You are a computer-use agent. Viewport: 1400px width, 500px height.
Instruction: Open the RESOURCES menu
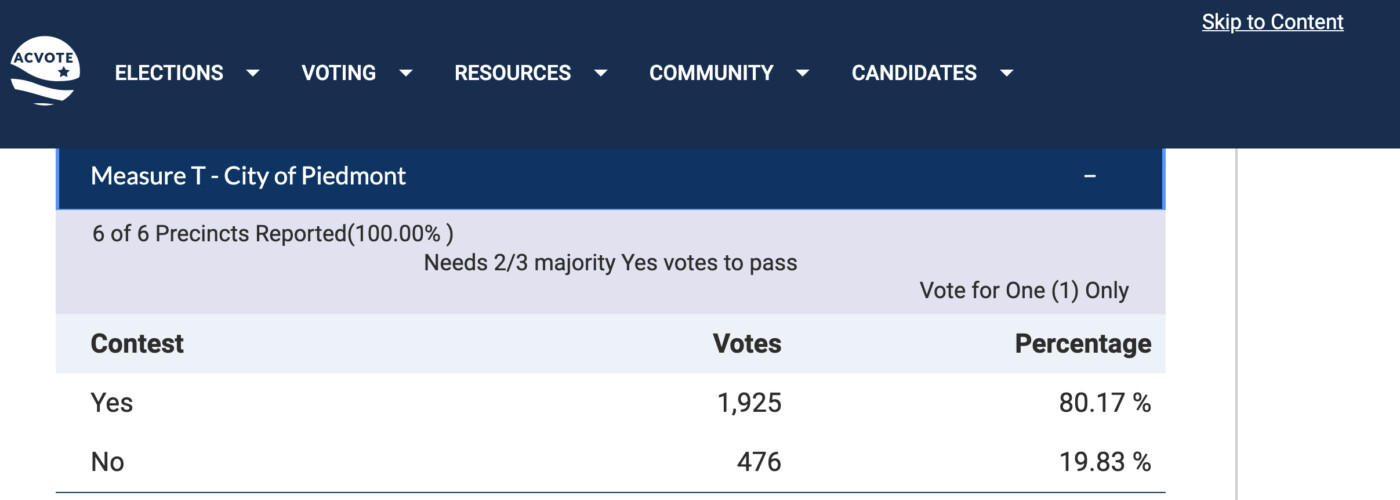point(512,73)
